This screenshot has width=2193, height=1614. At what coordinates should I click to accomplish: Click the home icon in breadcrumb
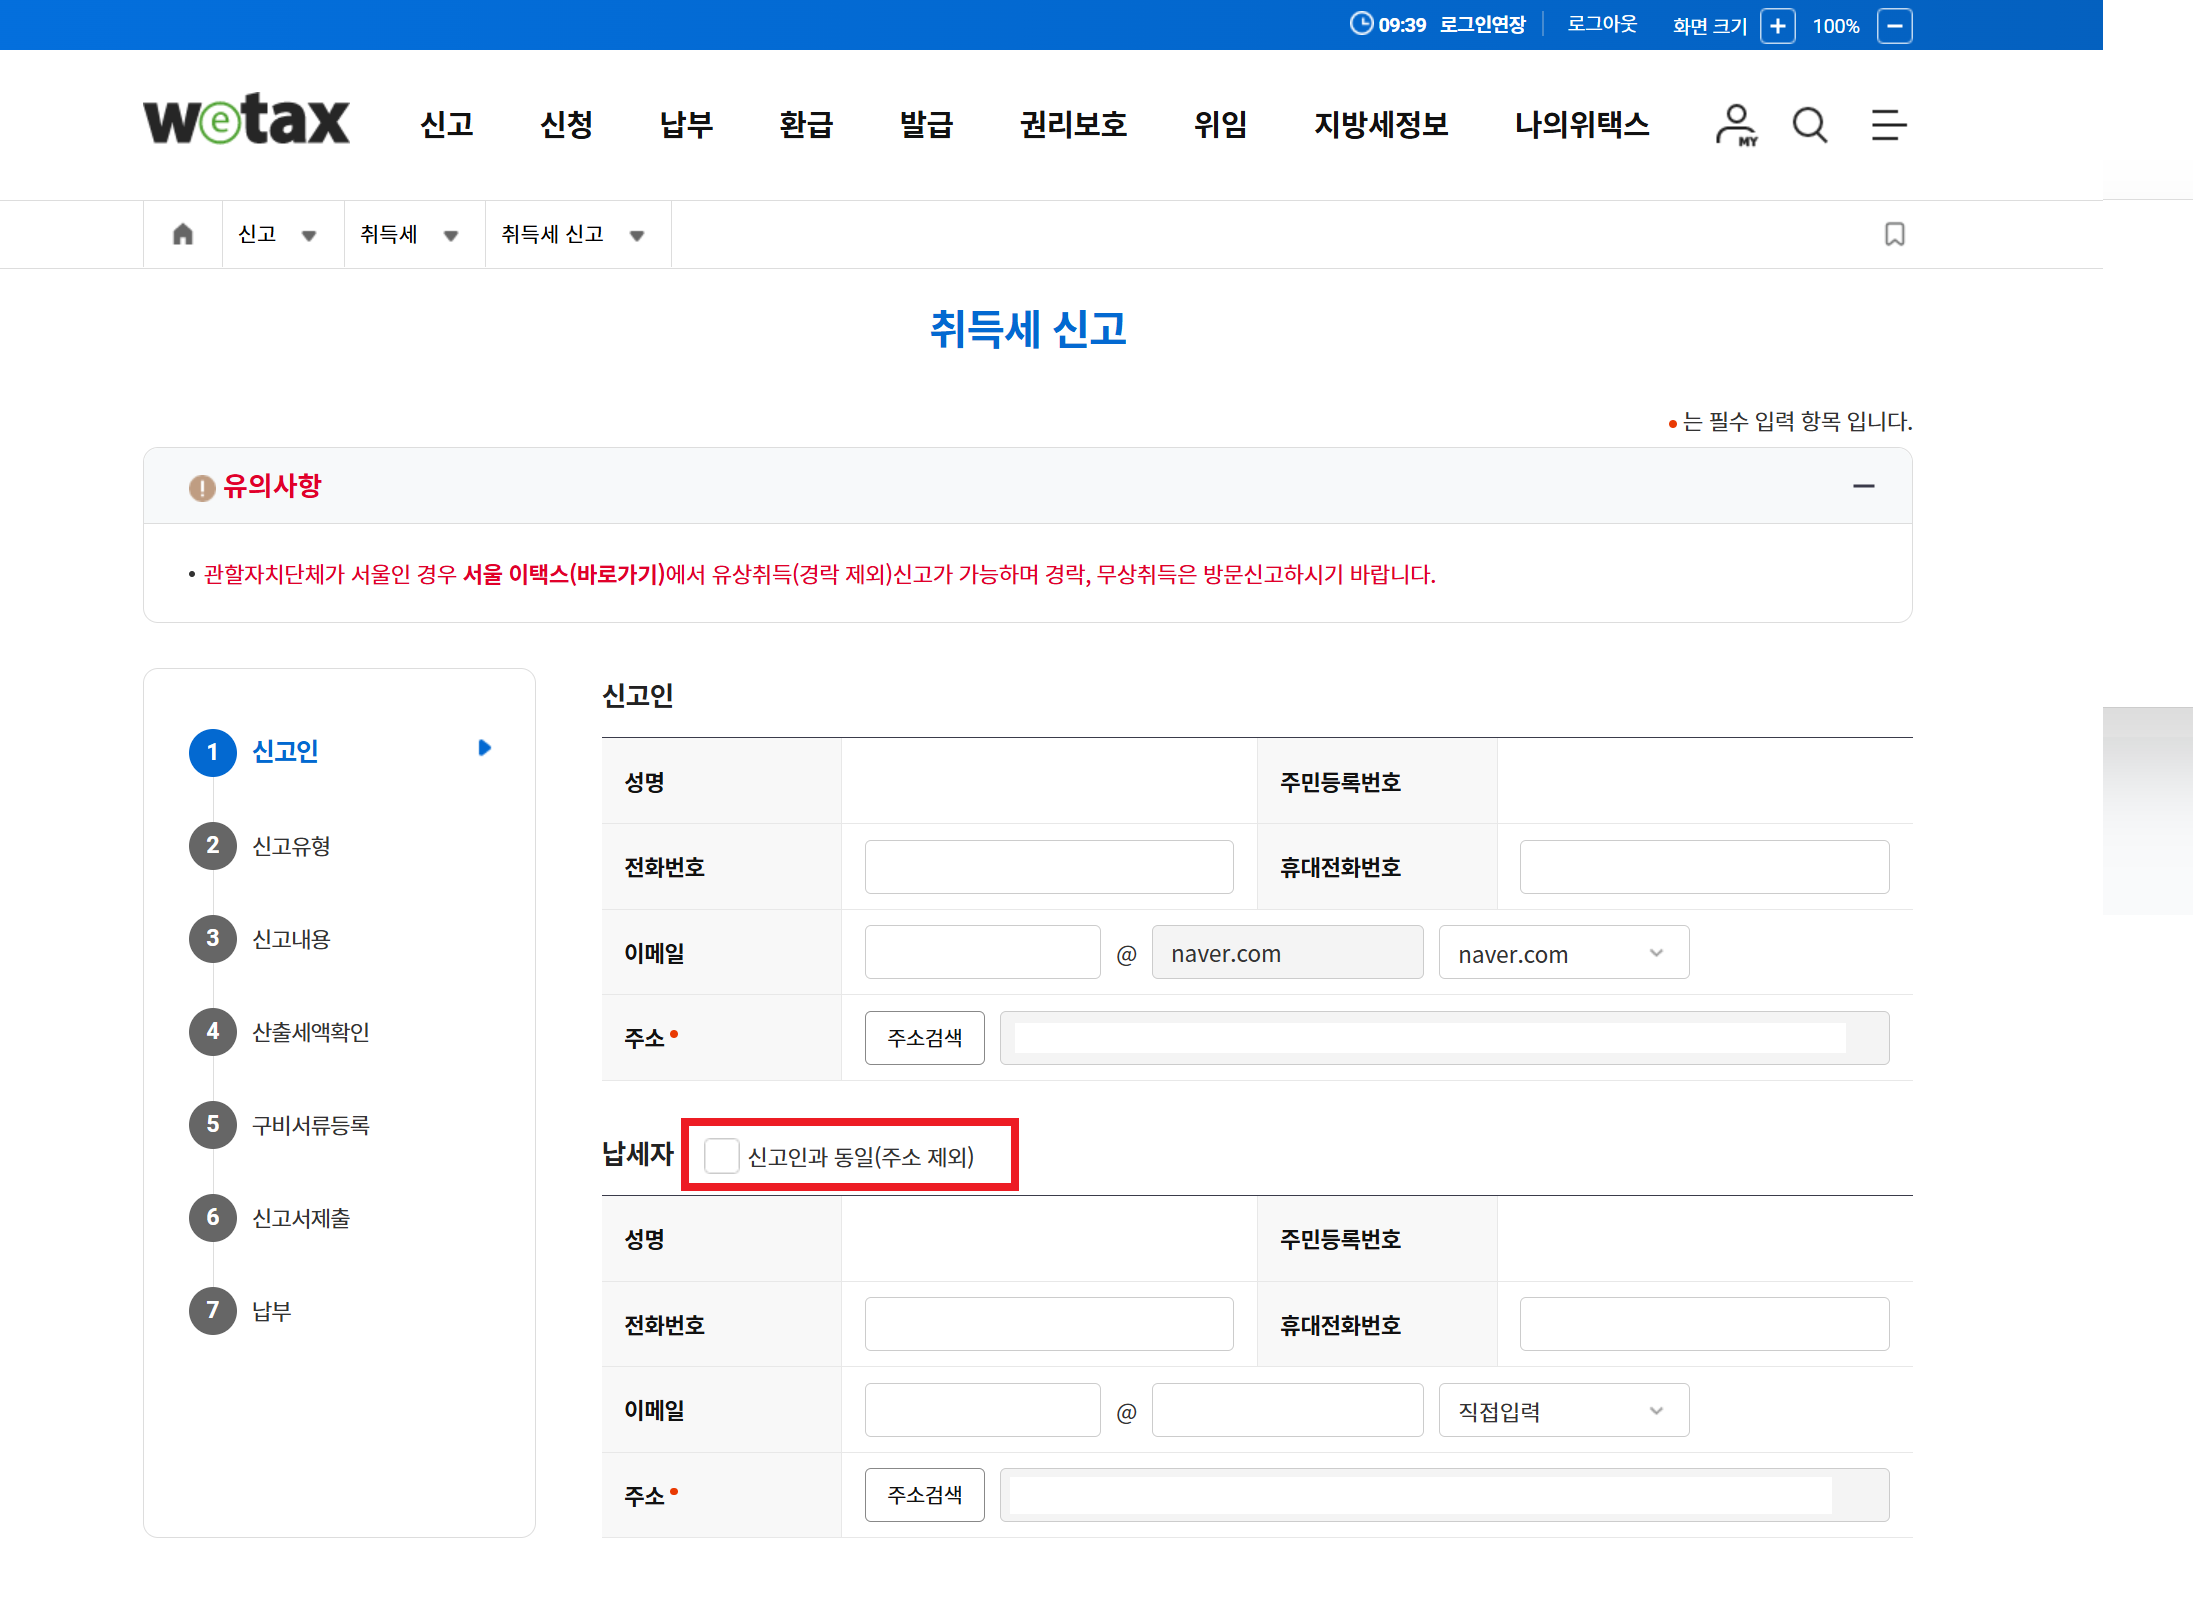(182, 234)
